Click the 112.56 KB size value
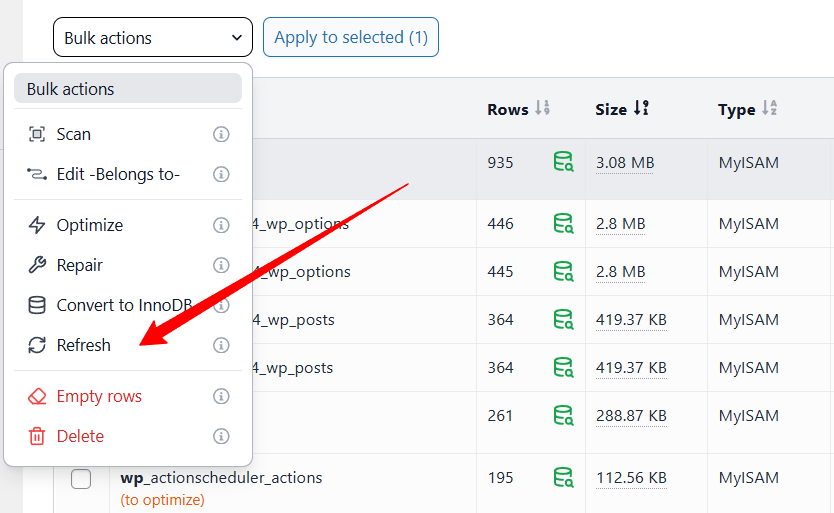Viewport: 834px width, 513px height. (x=631, y=477)
